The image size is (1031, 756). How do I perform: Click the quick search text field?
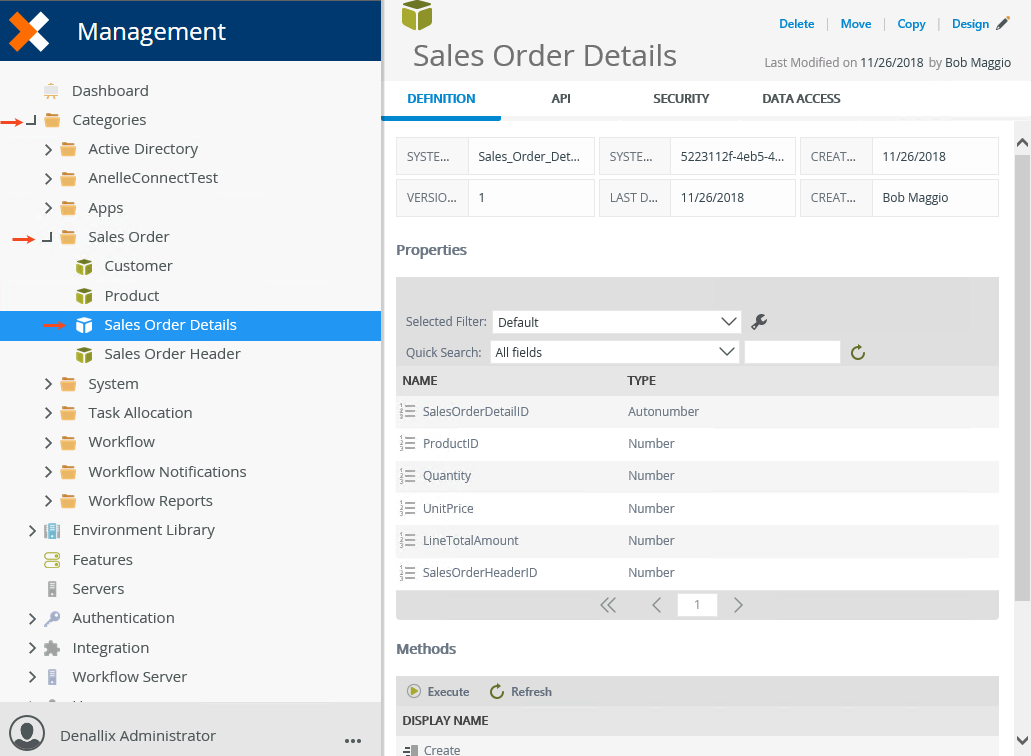pyautogui.click(x=792, y=352)
